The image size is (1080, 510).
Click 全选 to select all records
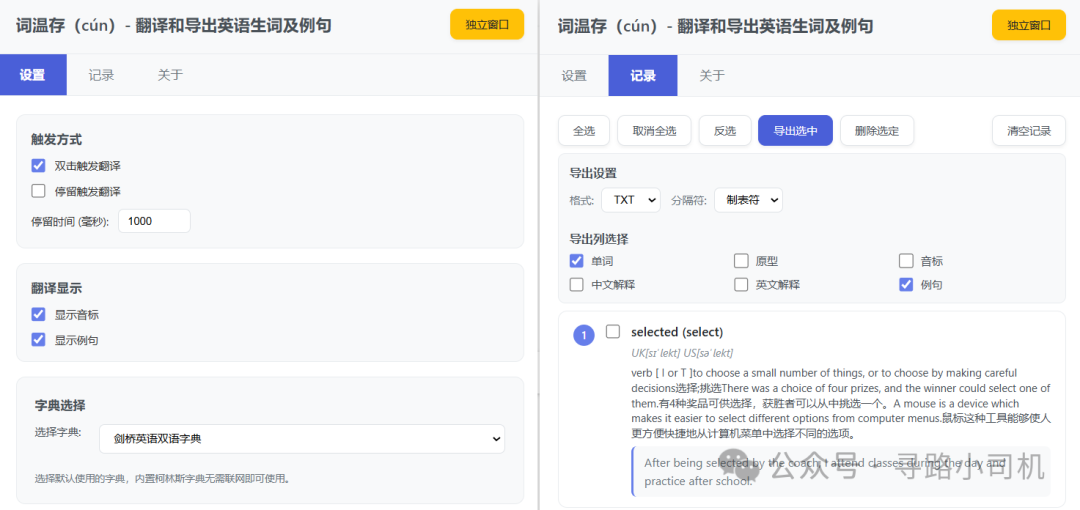point(584,131)
